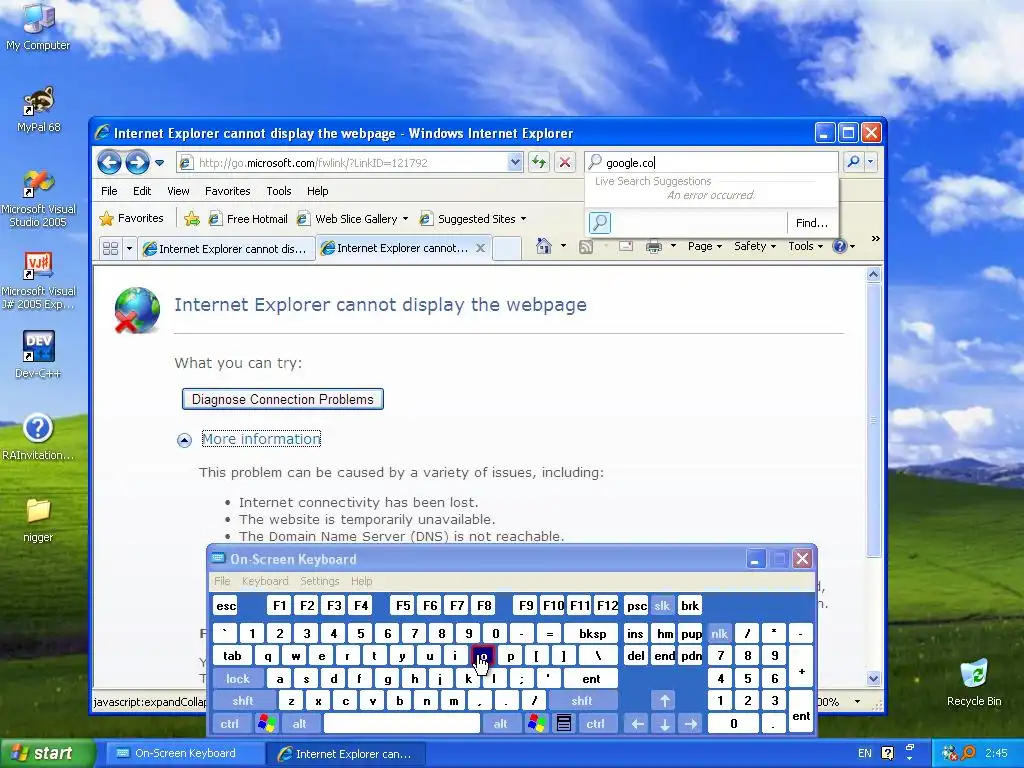Click the Search magnifier button
1024x768 pixels.
pyautogui.click(x=853, y=162)
